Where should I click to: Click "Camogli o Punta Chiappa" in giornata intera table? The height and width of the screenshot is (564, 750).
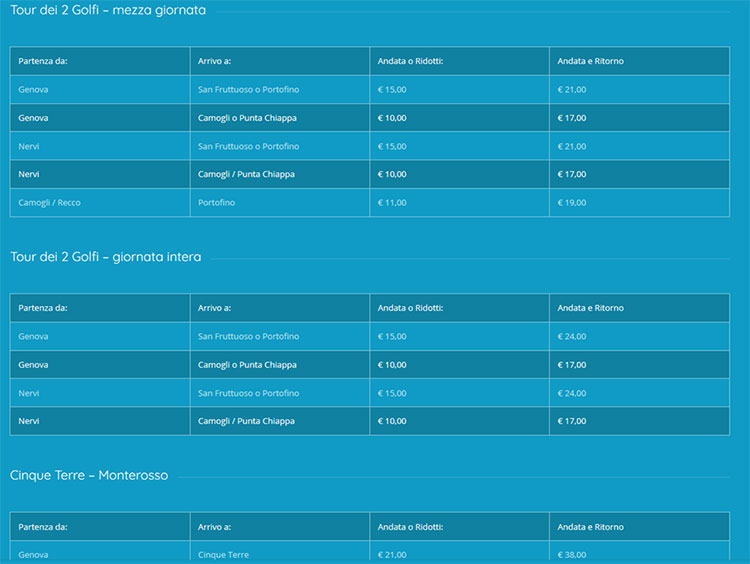pyautogui.click(x=247, y=365)
